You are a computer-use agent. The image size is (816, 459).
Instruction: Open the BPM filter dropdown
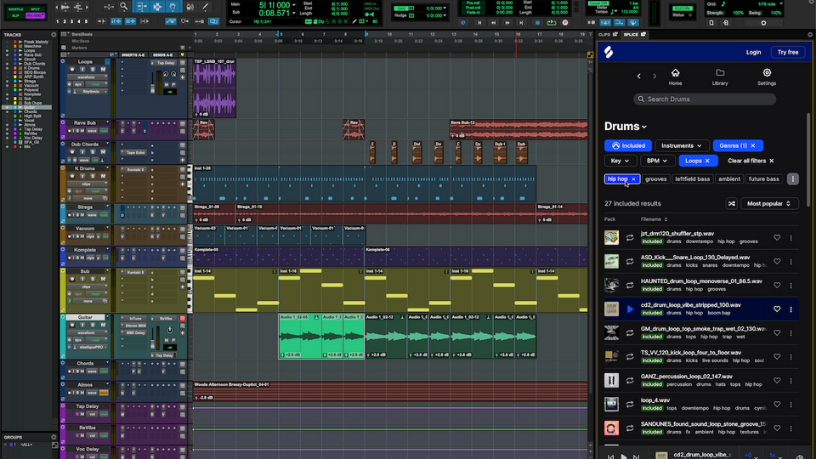(657, 161)
